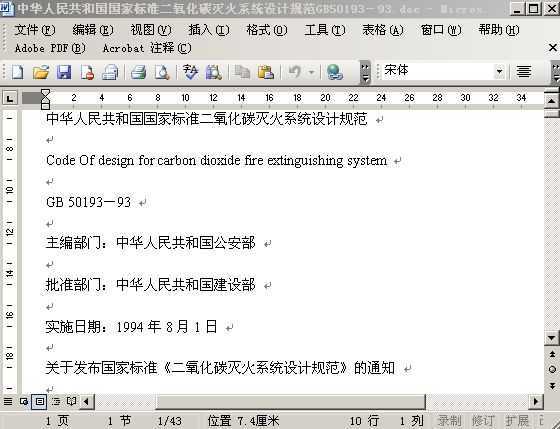Image resolution: width=560 pixels, height=429 pixels.
Task: Click the permission icon with the red stop sign
Action: tap(87, 72)
